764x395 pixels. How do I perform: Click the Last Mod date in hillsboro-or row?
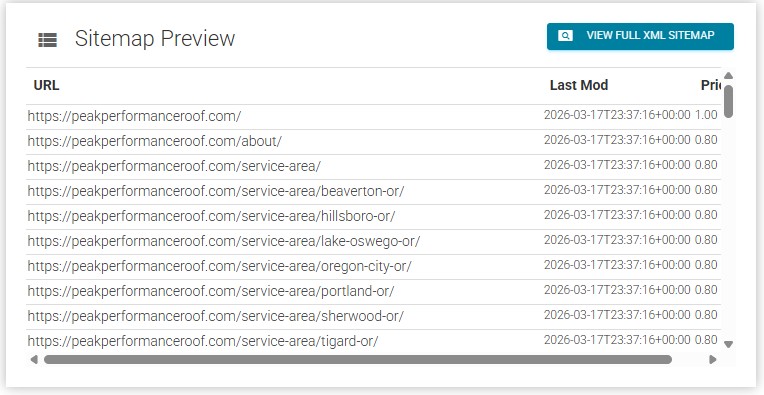[x=617, y=215]
